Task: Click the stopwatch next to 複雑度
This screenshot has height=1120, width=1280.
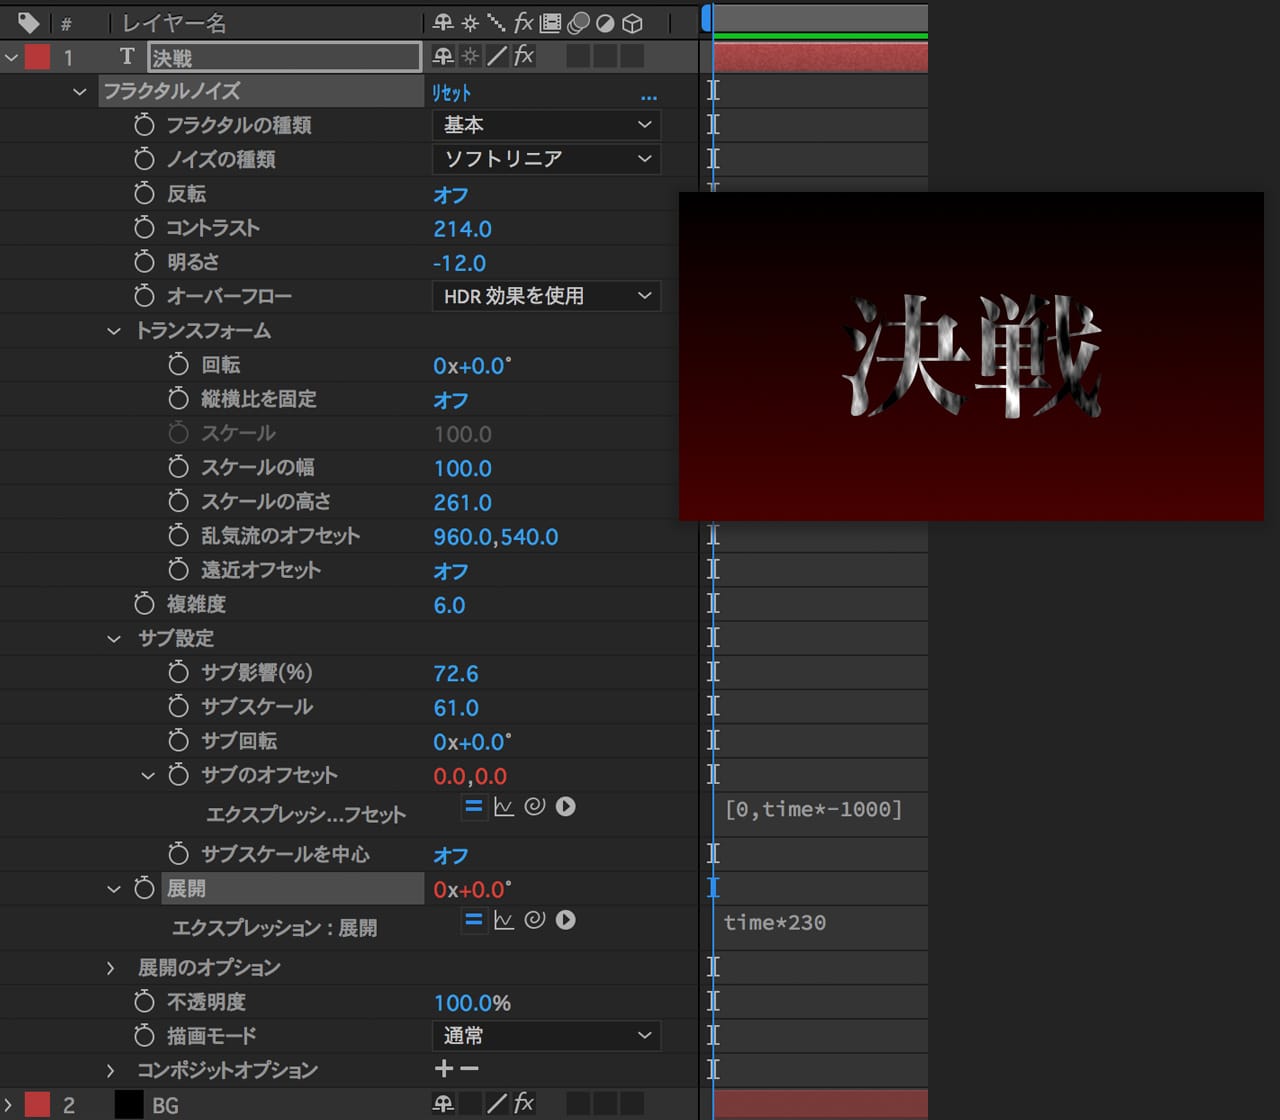Action: point(144,604)
